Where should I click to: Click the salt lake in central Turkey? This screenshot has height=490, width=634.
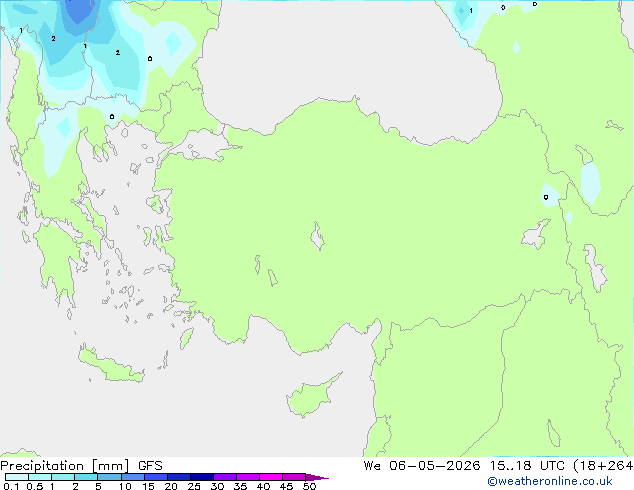click(x=317, y=237)
